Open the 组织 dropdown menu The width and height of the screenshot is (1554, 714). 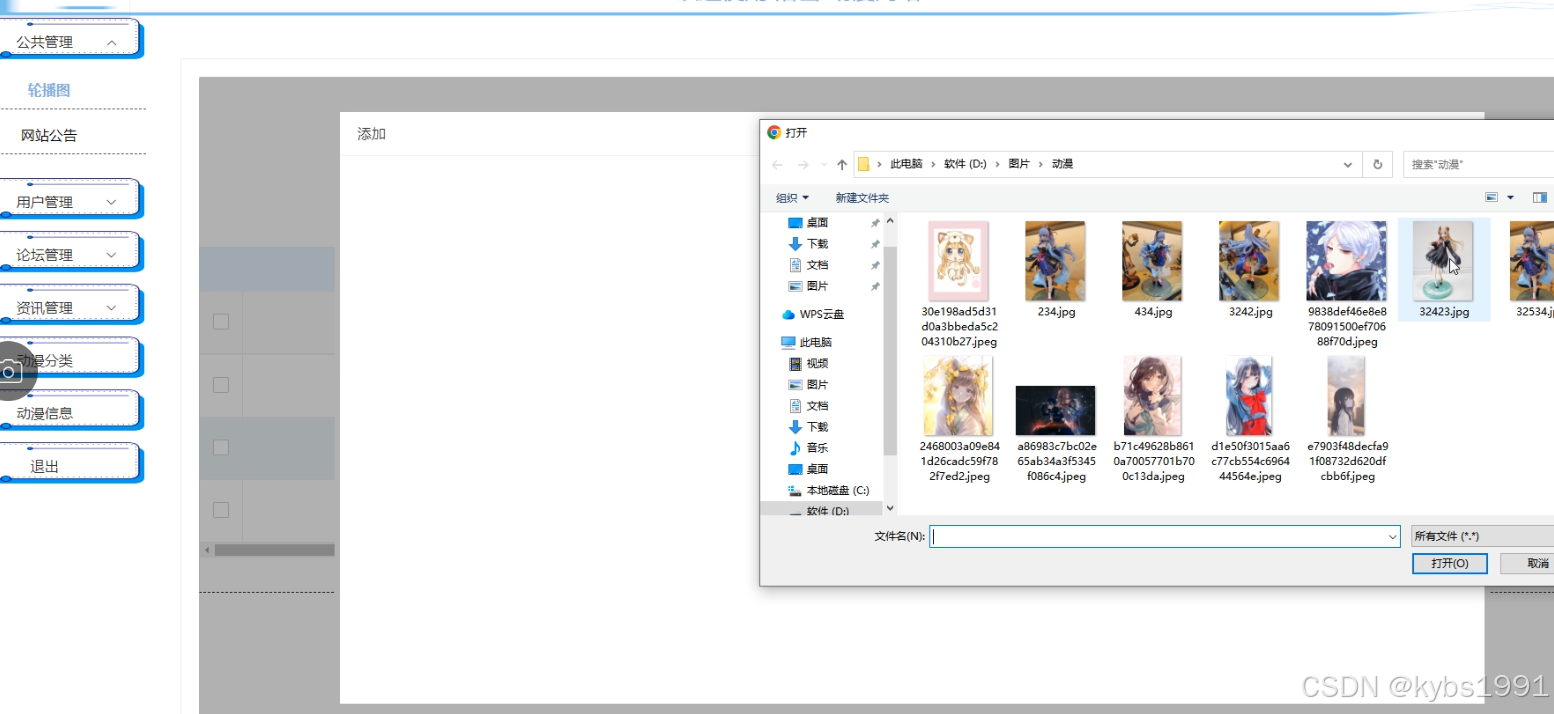click(792, 198)
